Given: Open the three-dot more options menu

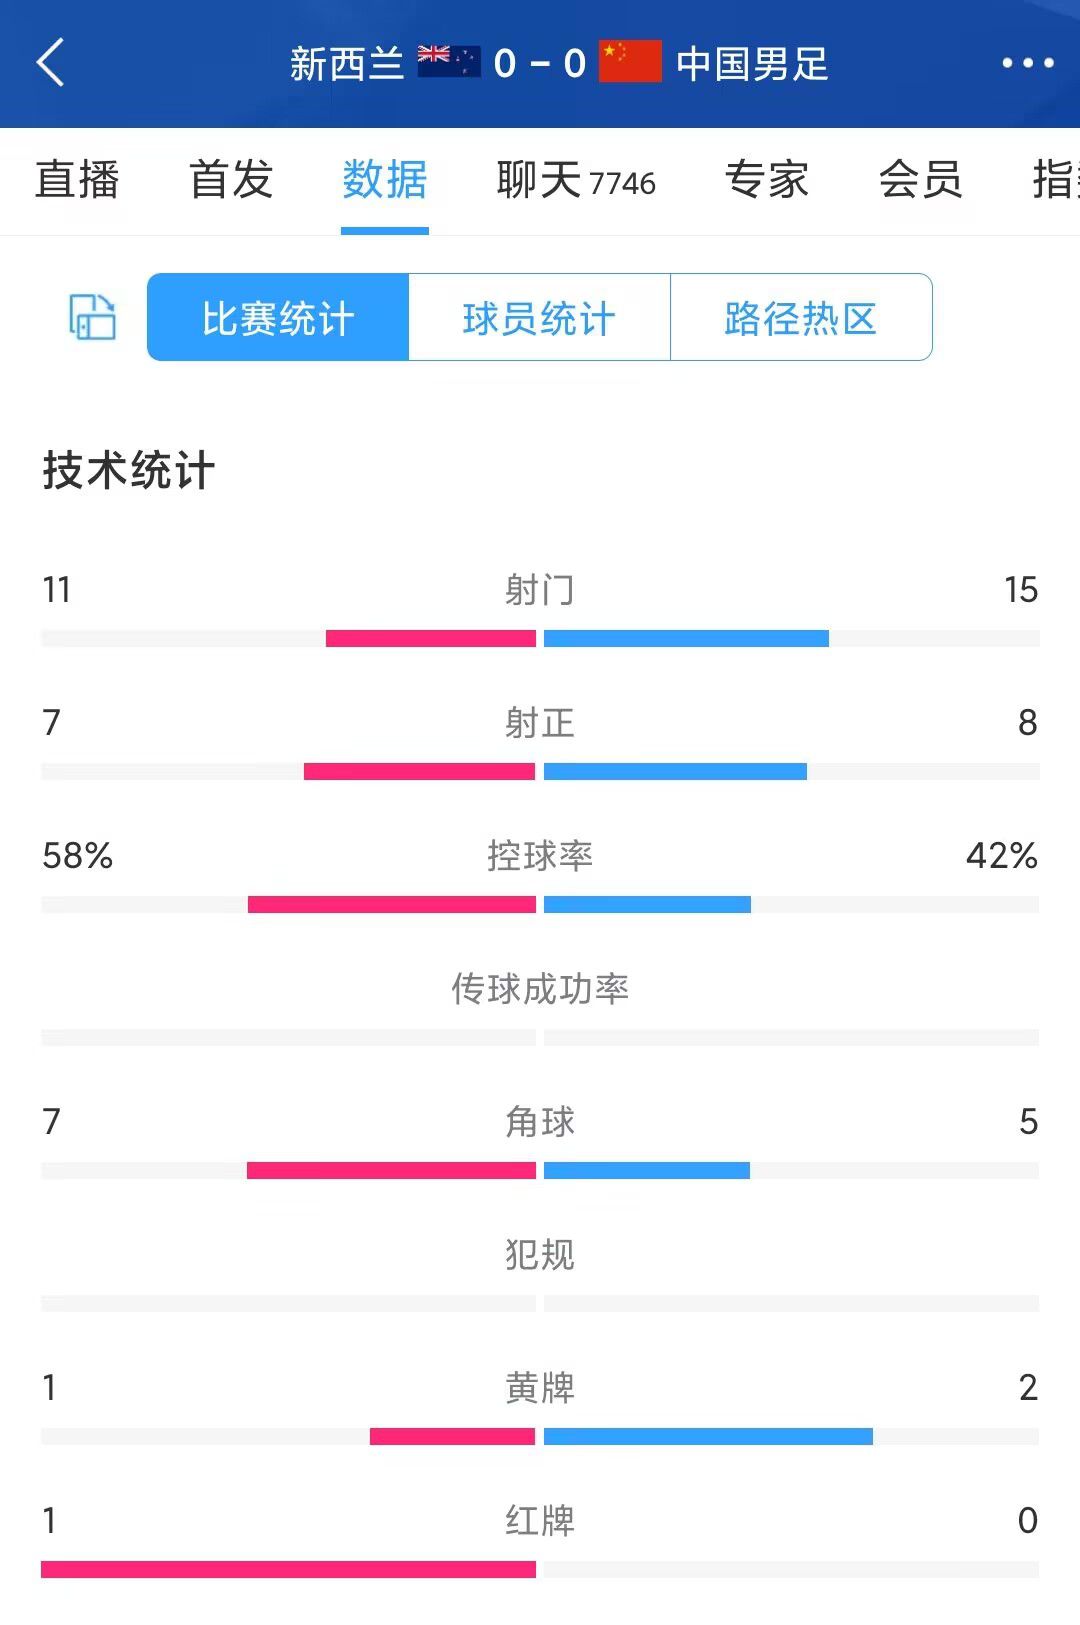Looking at the screenshot, I should [x=1027, y=63].
